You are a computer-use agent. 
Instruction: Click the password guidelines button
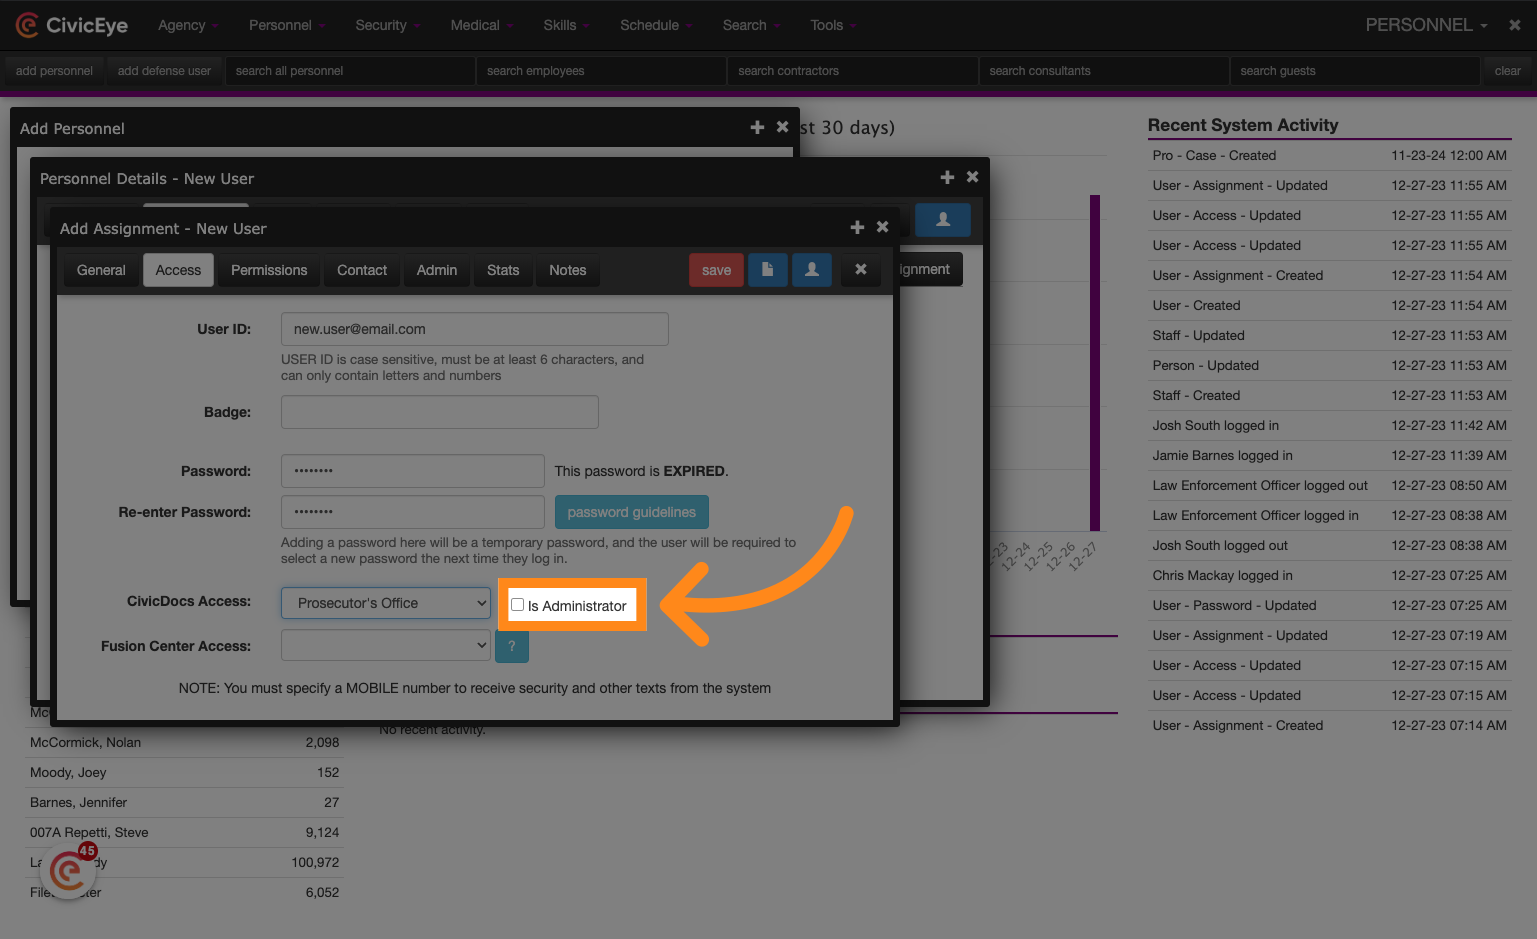632,512
